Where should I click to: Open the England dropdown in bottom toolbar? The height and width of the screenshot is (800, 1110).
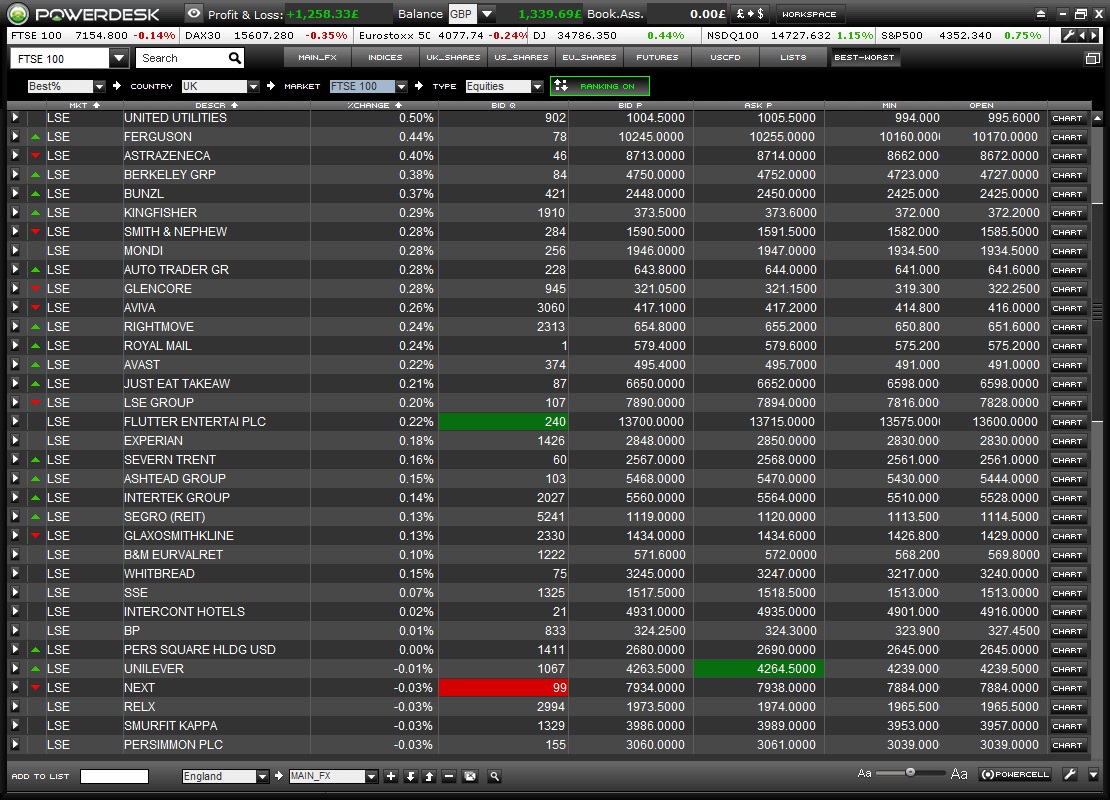coord(263,777)
